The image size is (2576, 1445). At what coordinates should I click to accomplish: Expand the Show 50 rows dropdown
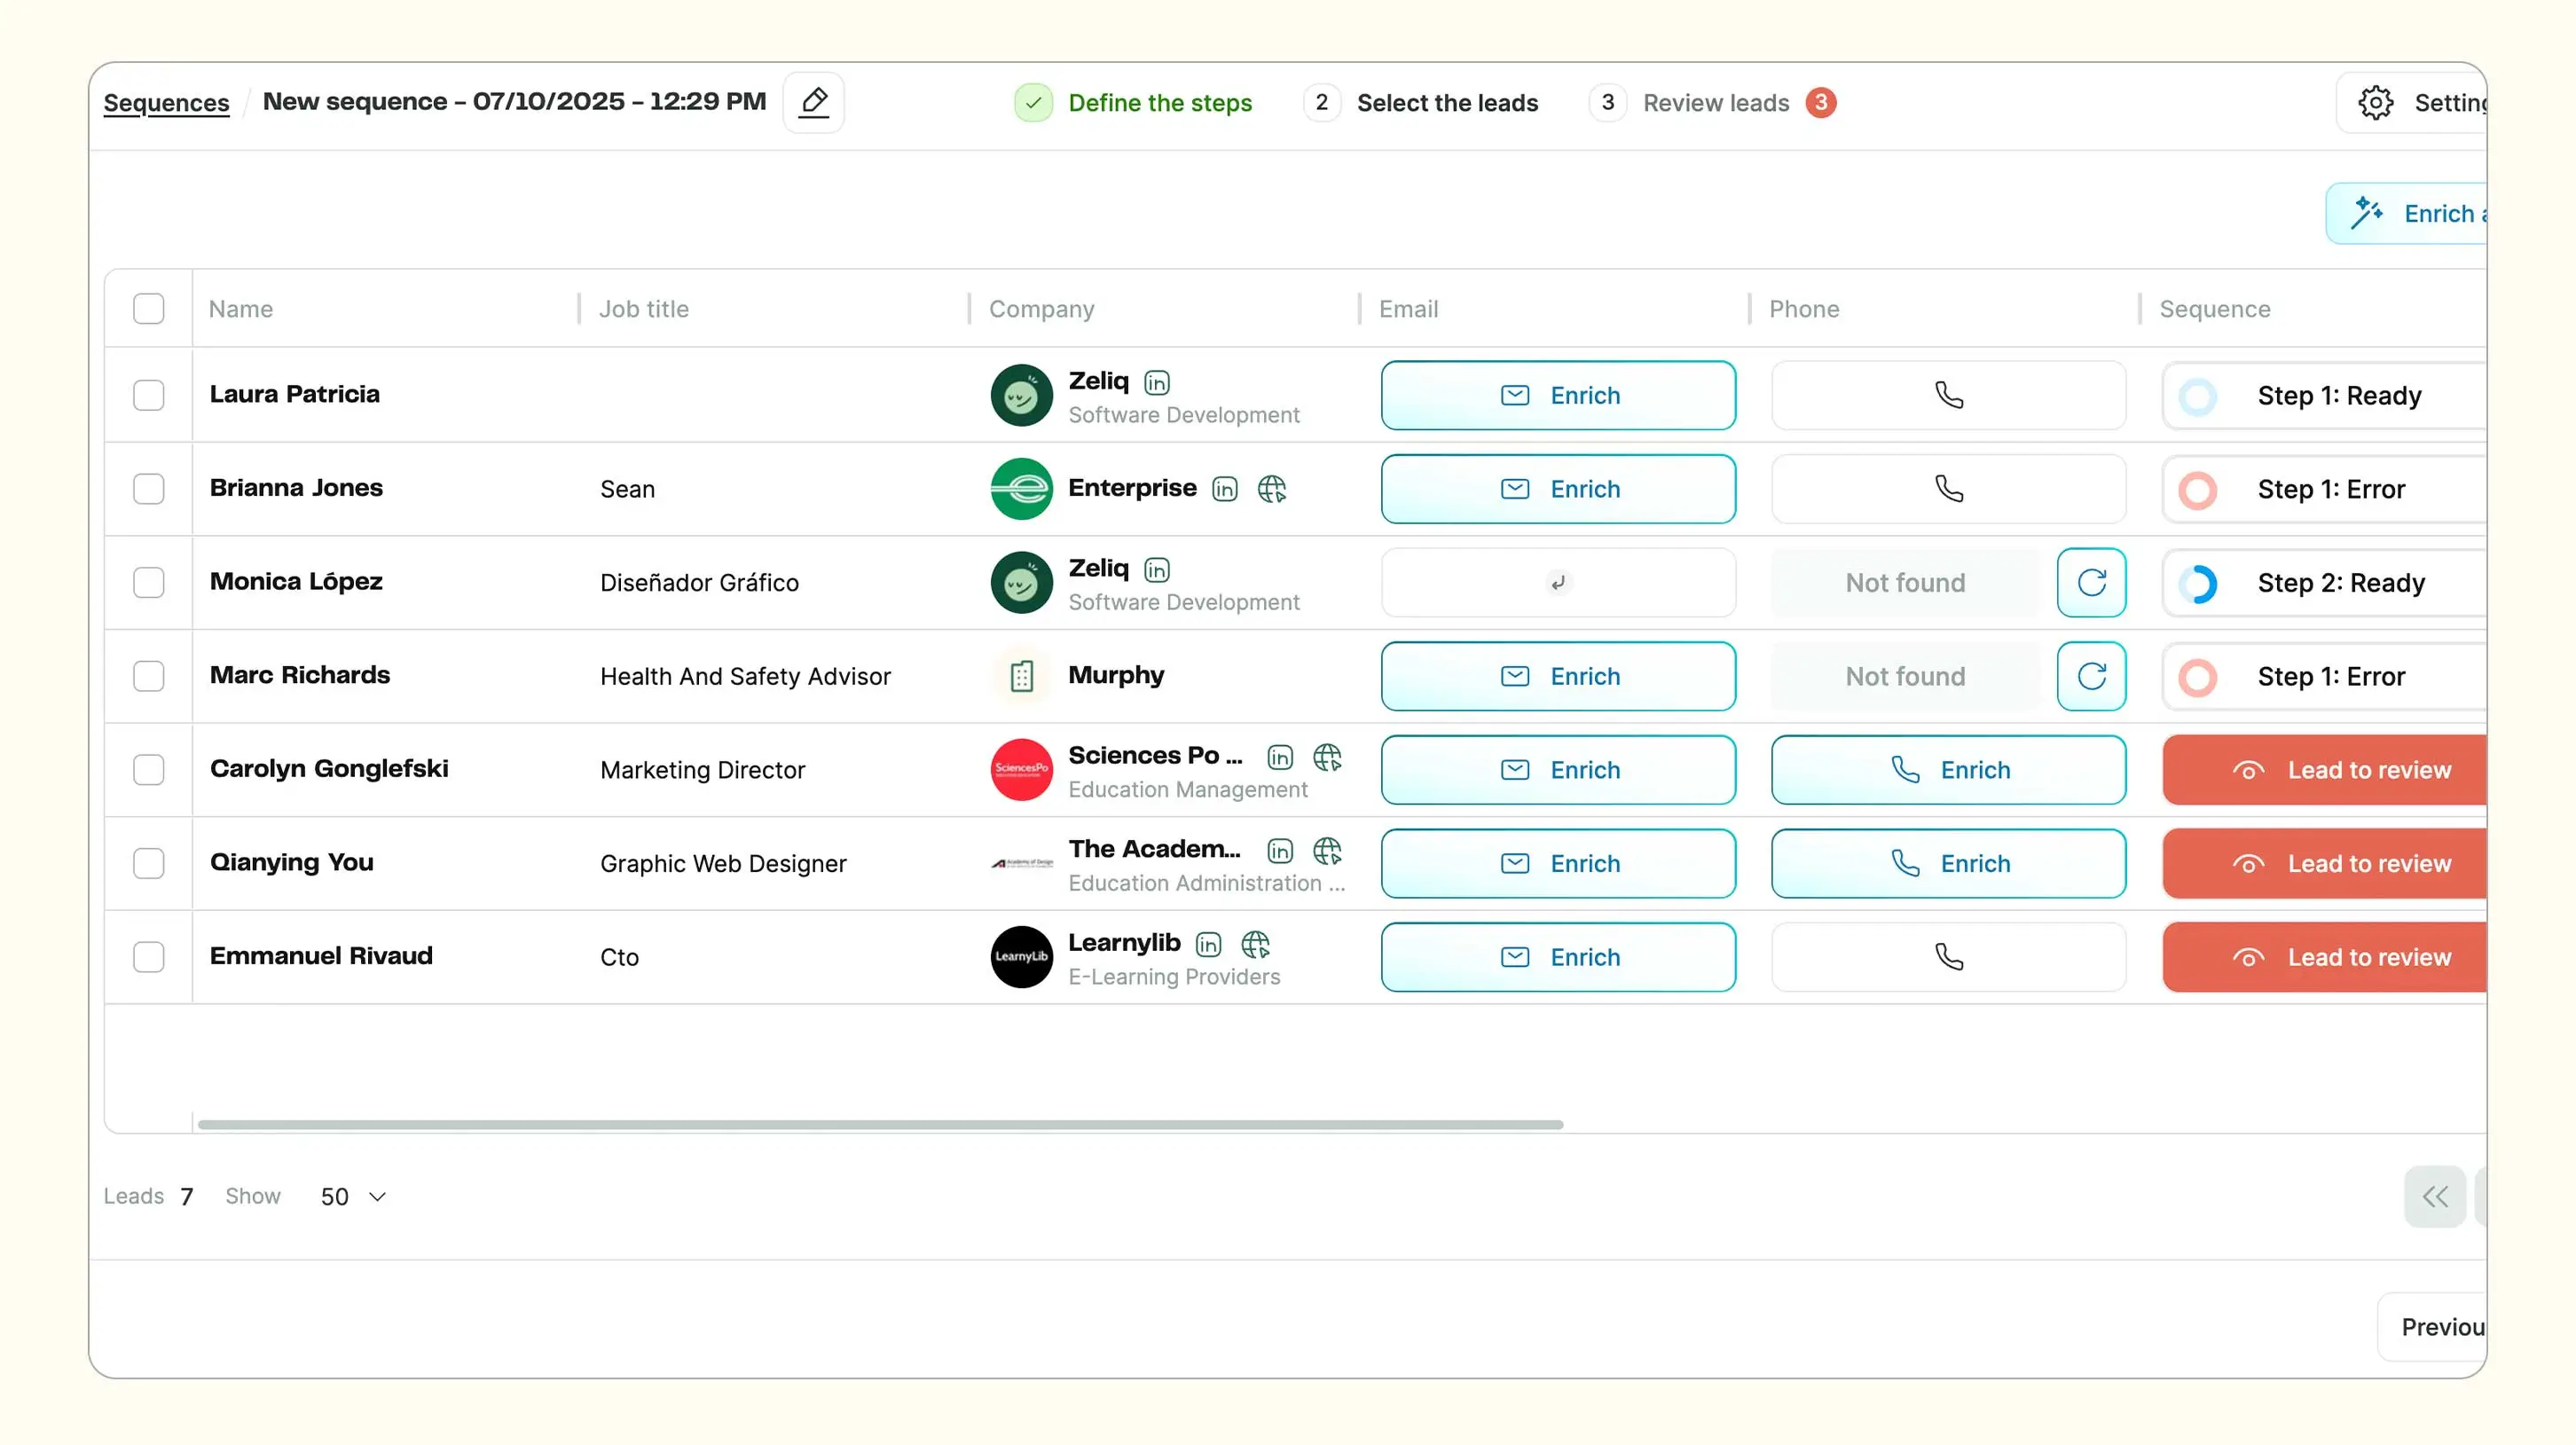coord(353,1196)
